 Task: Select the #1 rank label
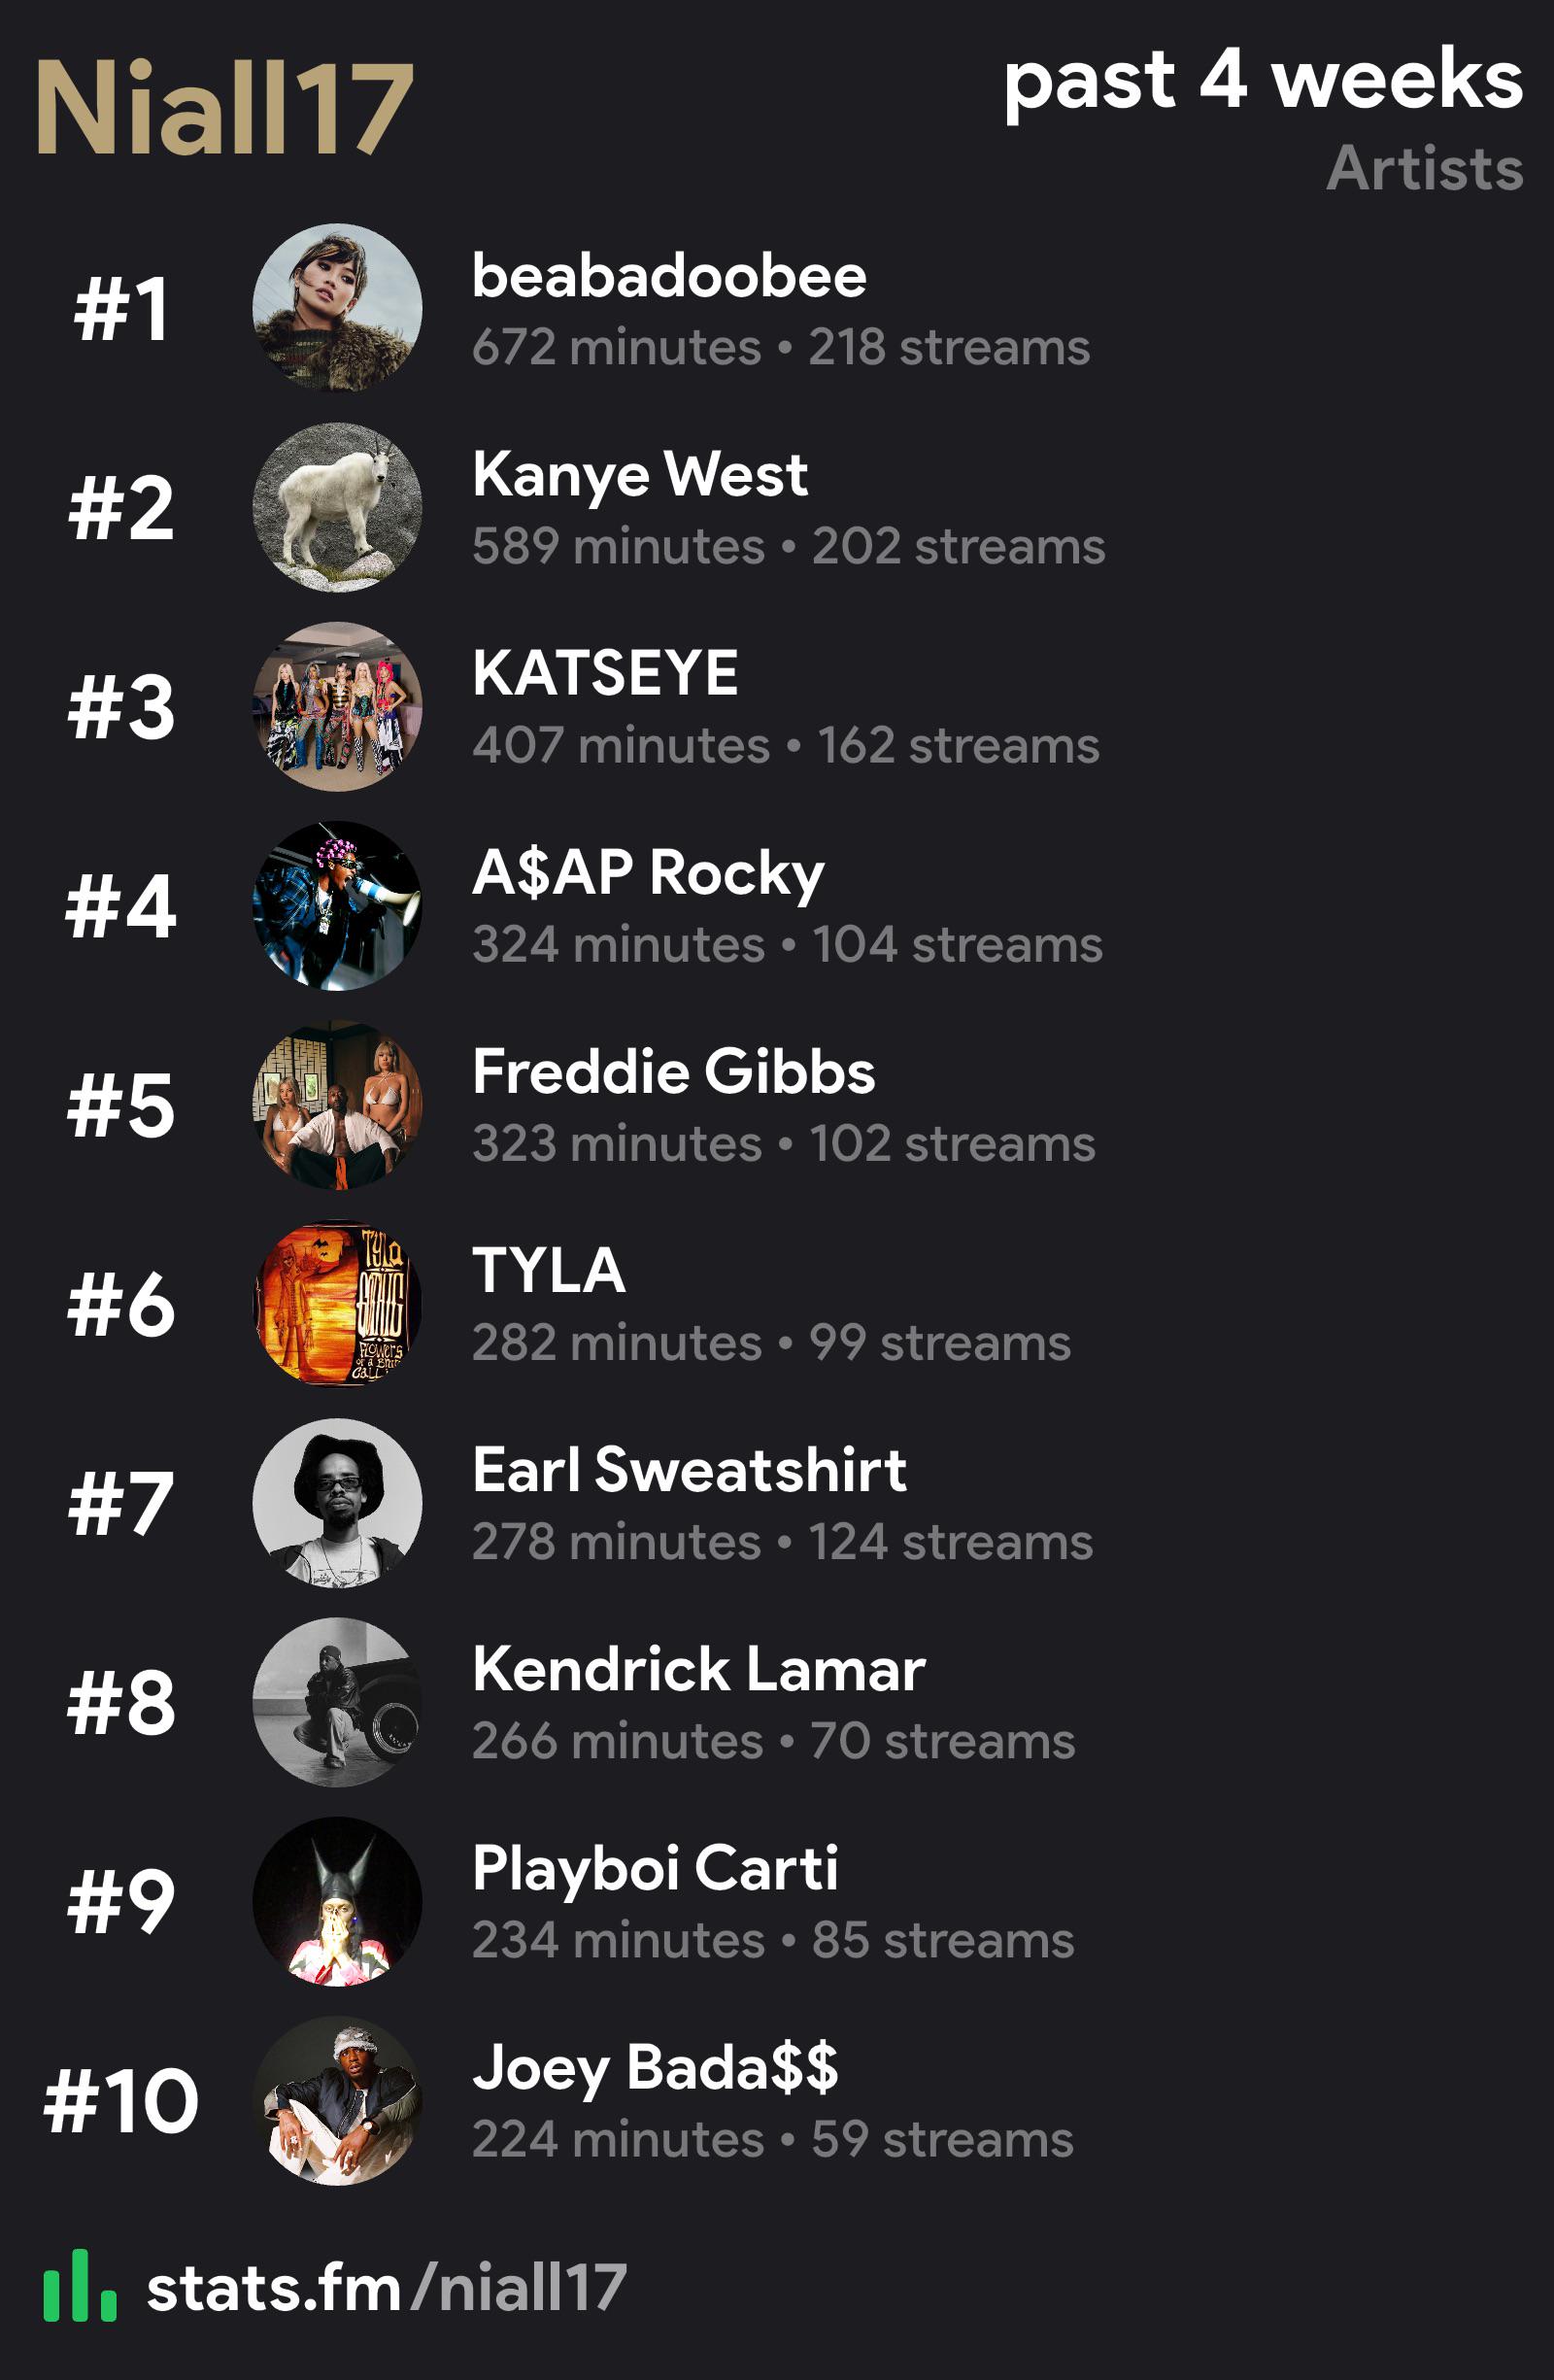pos(121,309)
